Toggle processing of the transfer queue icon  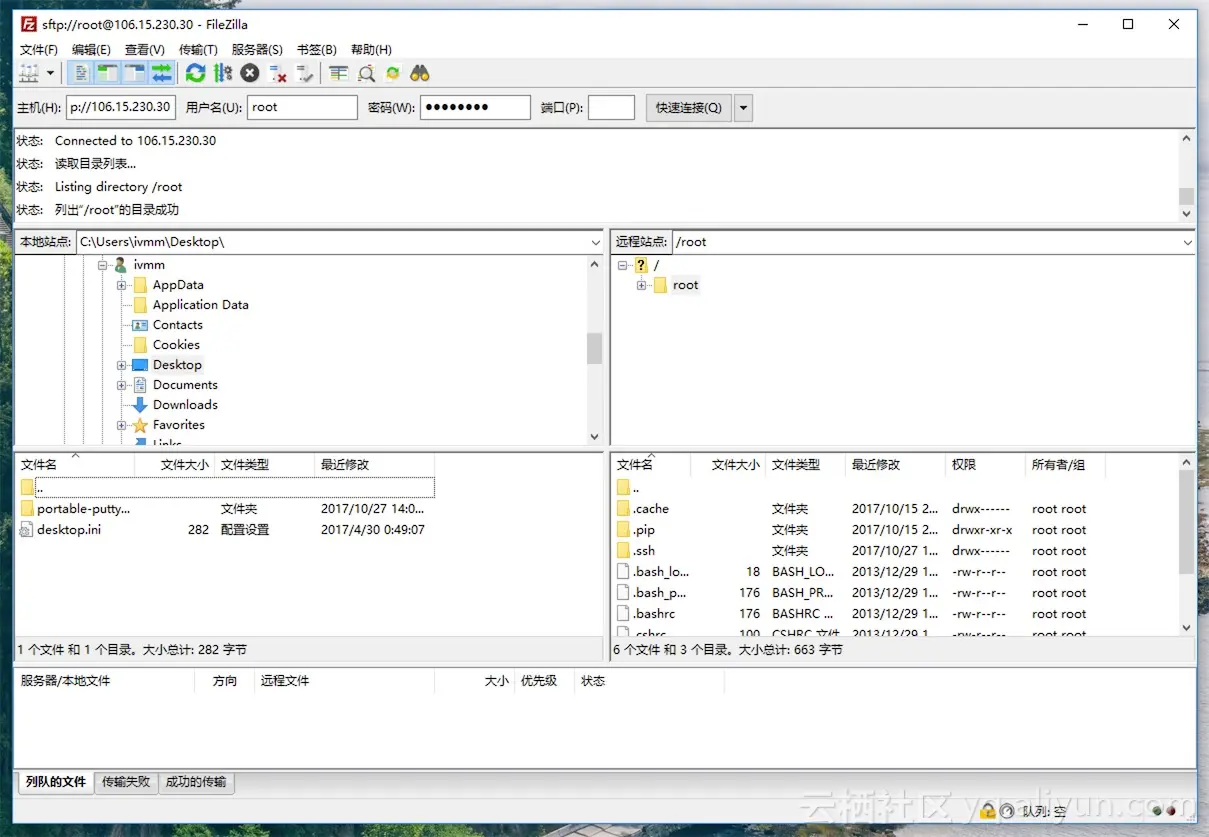point(223,73)
